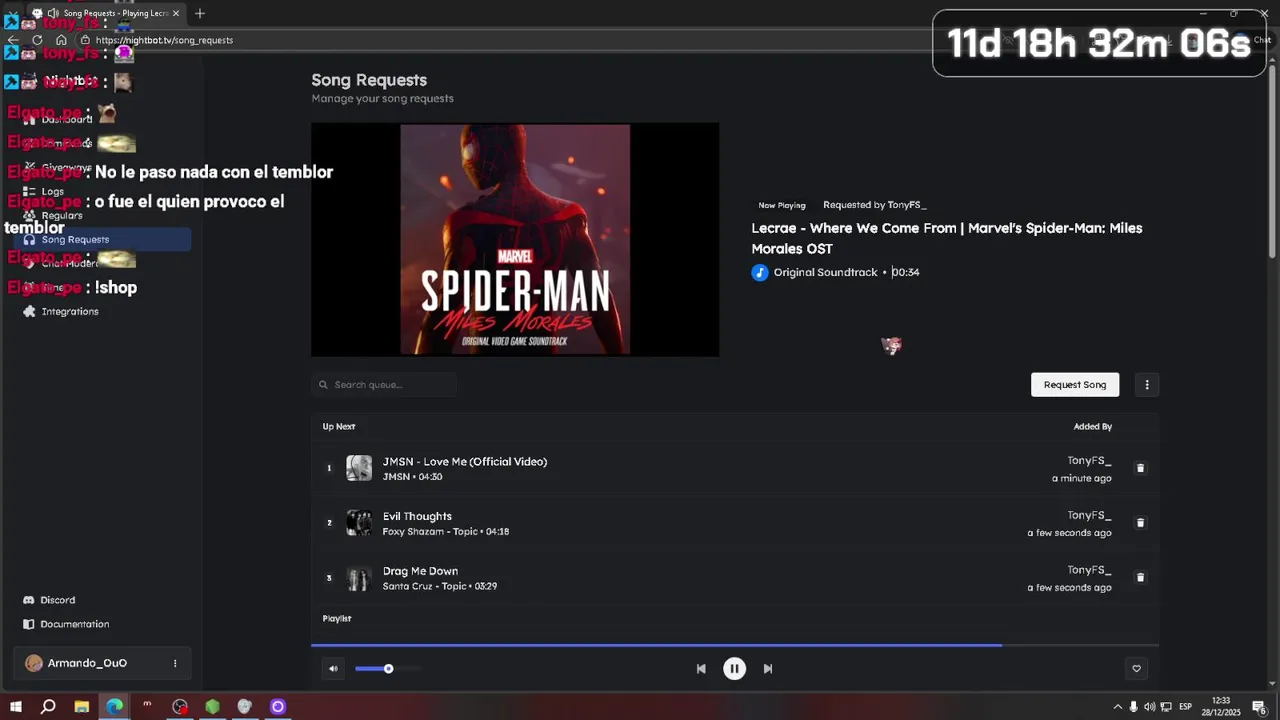Click the magnifier icon in Search queue
The width and height of the screenshot is (1280, 720).
tap(323, 385)
